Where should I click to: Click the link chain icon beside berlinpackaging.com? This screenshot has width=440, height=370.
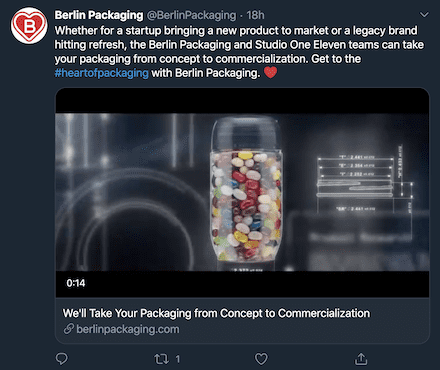click(68, 329)
